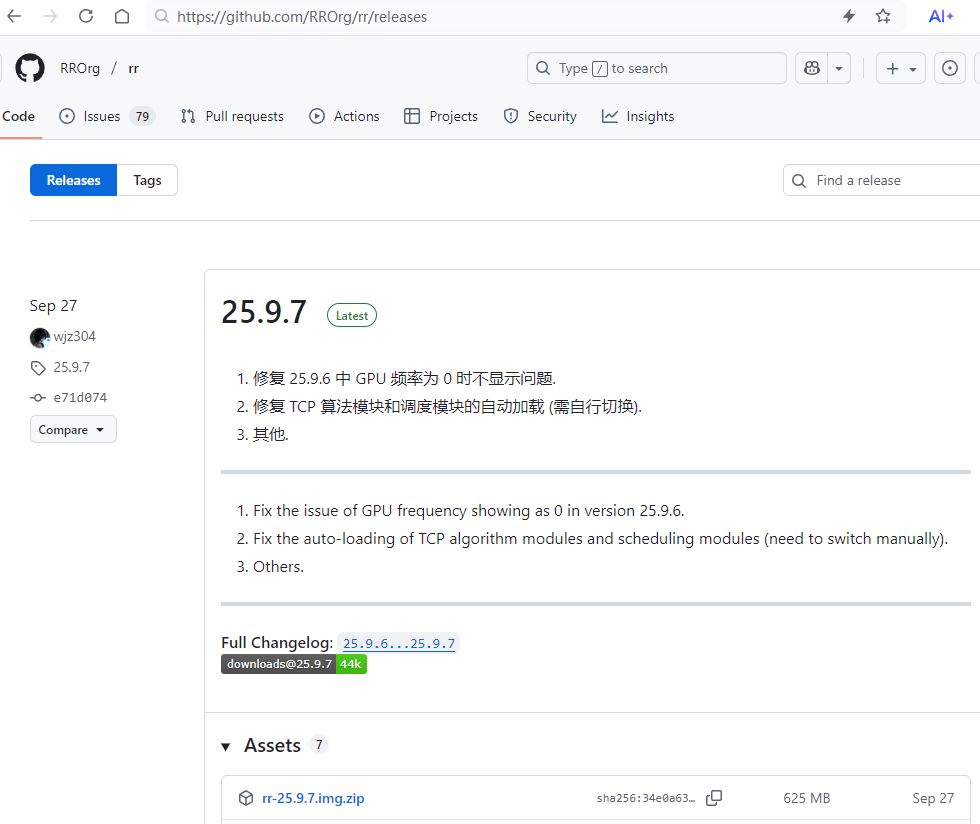Bookmark this page with star icon

(883, 16)
